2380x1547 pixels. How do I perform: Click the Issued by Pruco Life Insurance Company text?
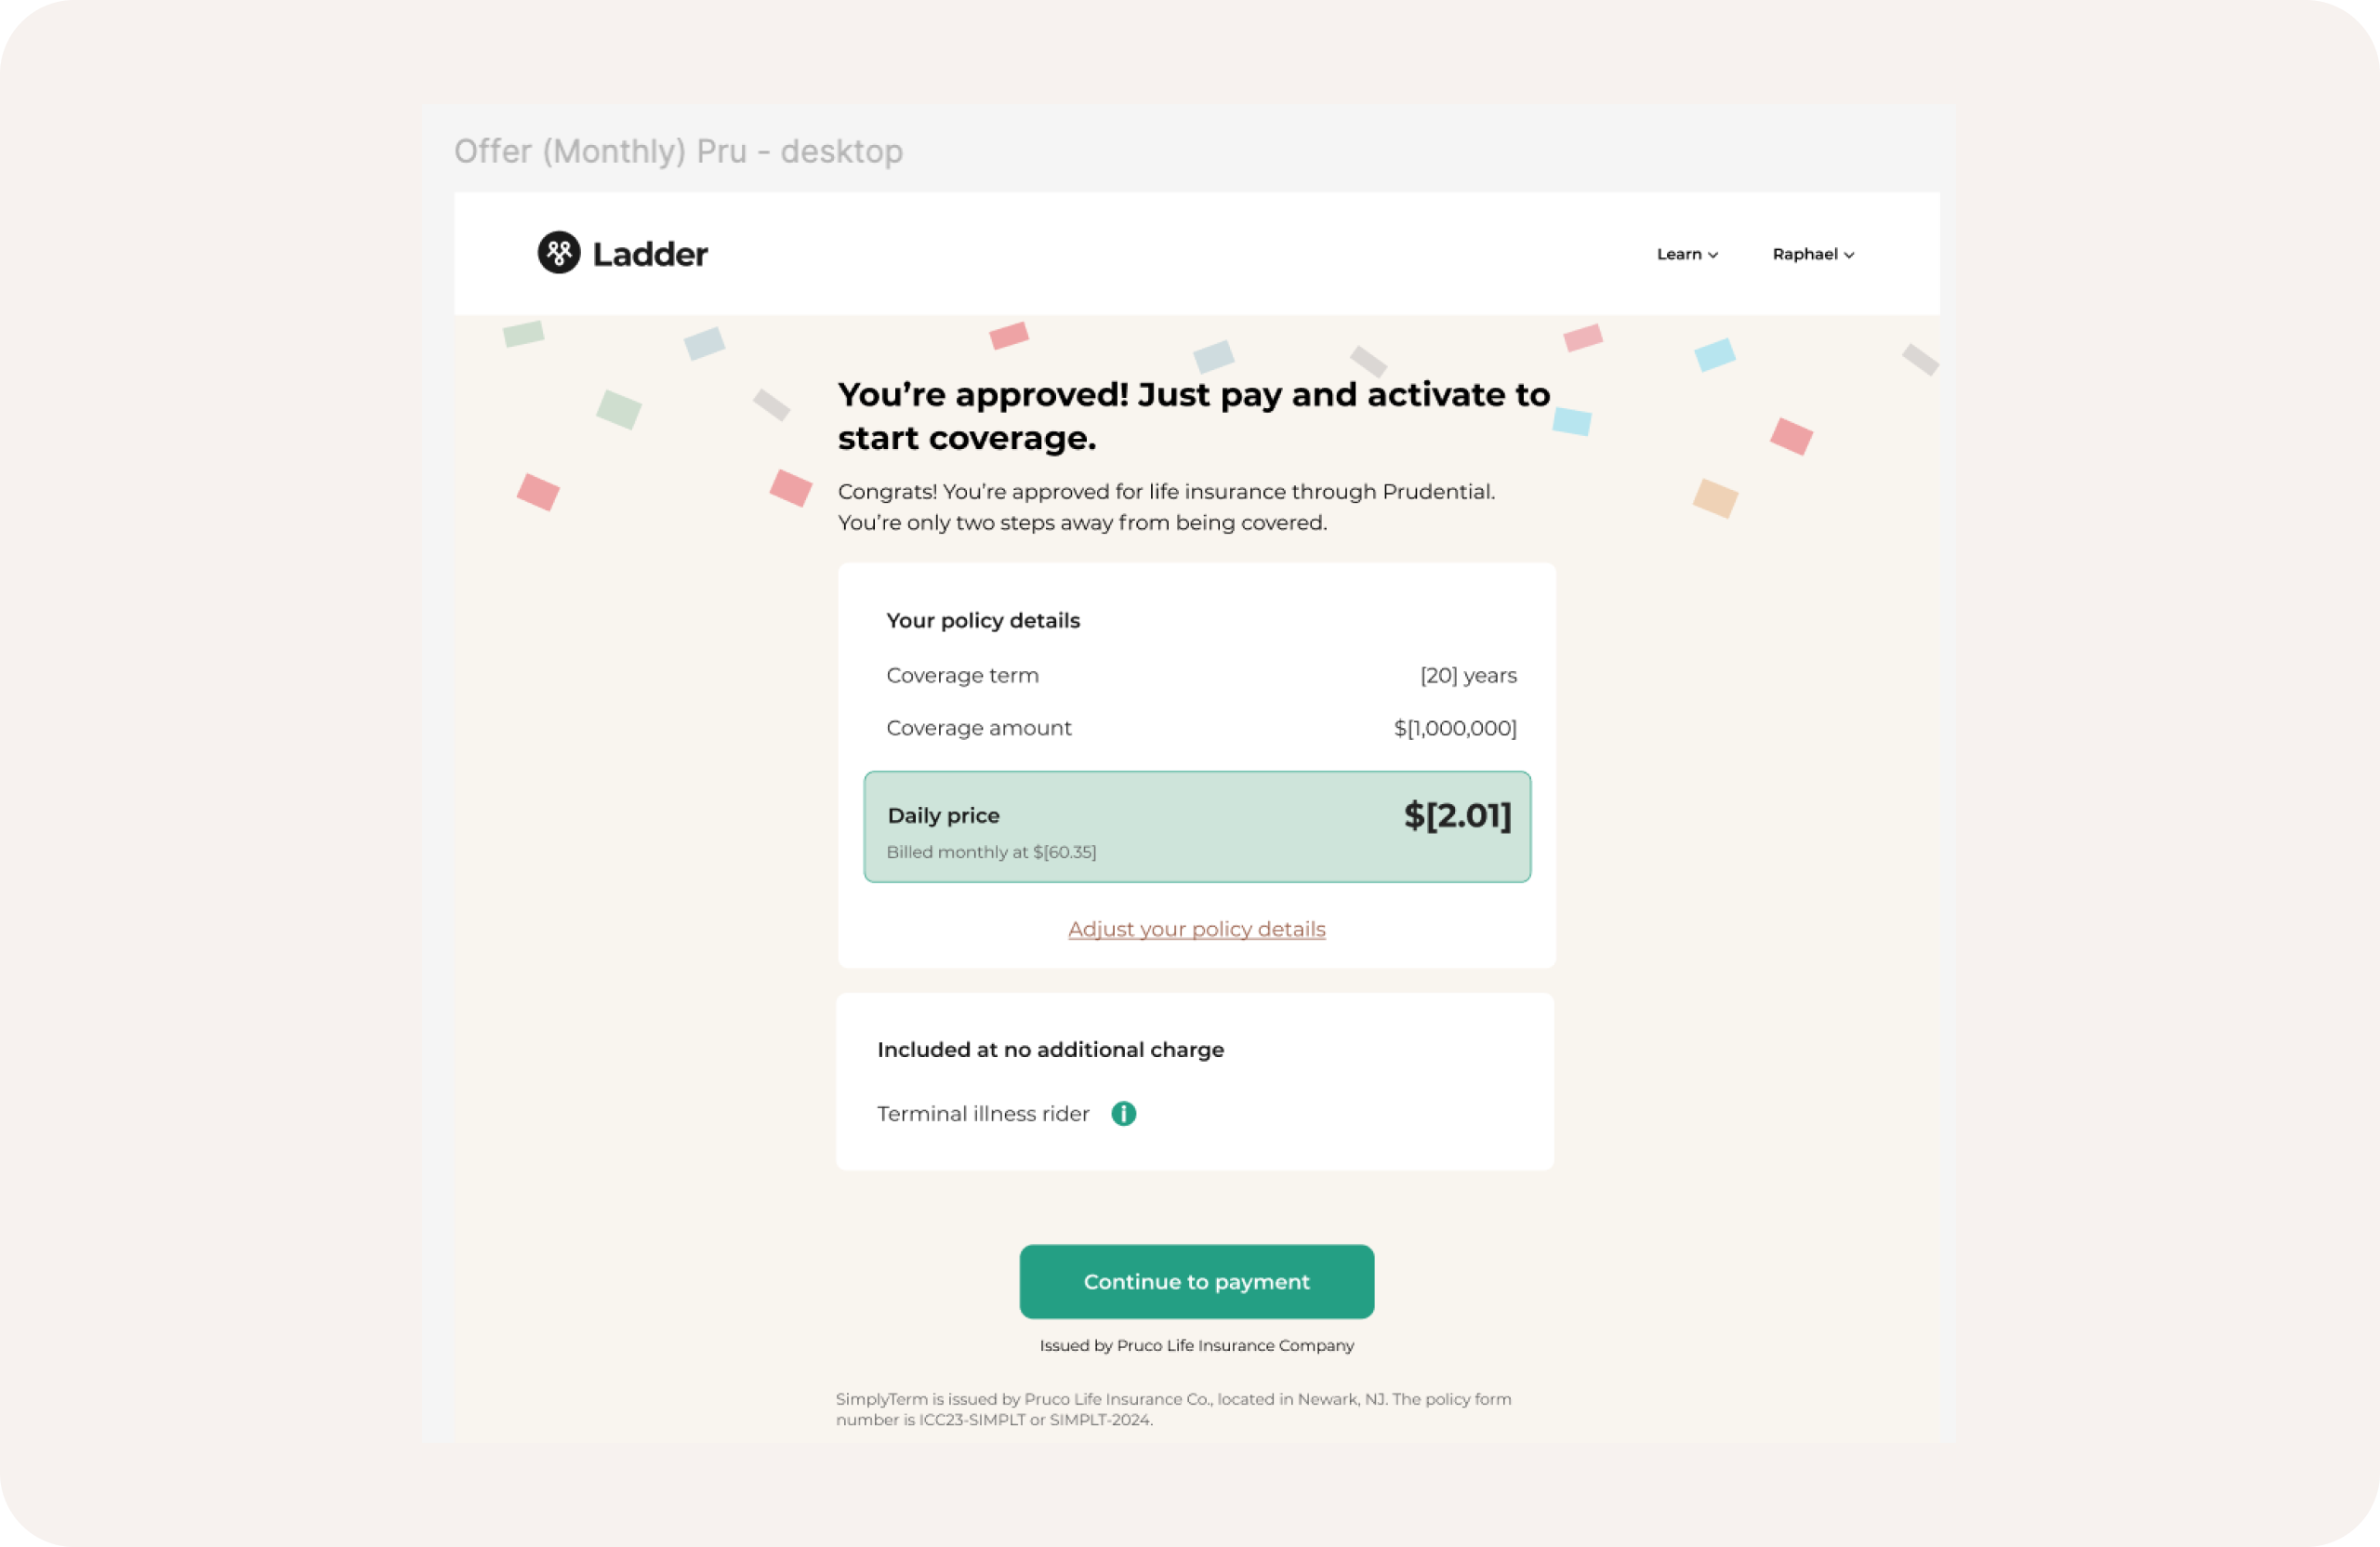(1196, 1346)
